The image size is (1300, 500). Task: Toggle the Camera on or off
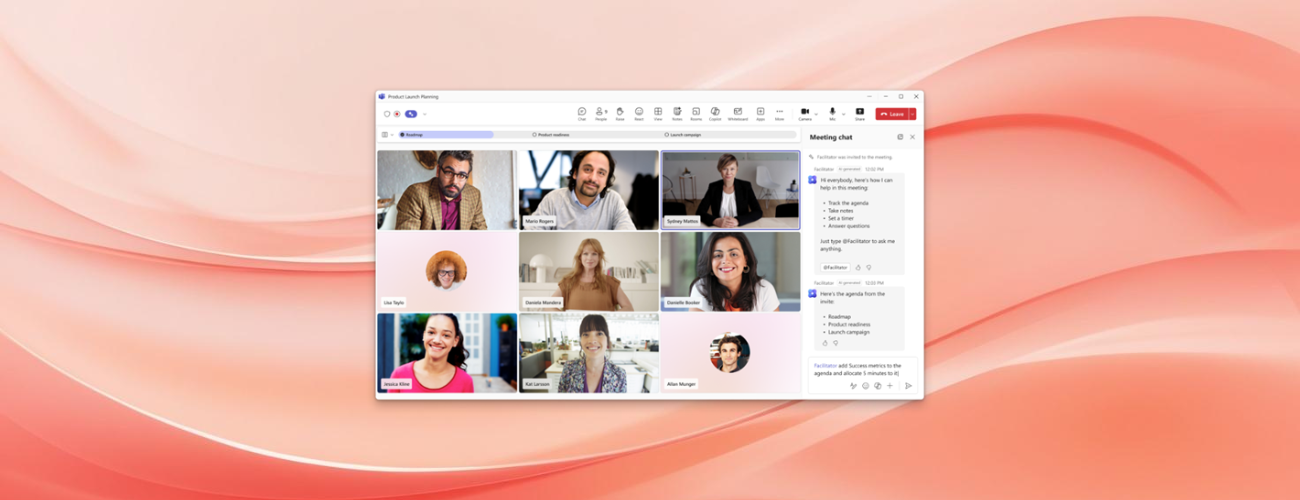805,113
